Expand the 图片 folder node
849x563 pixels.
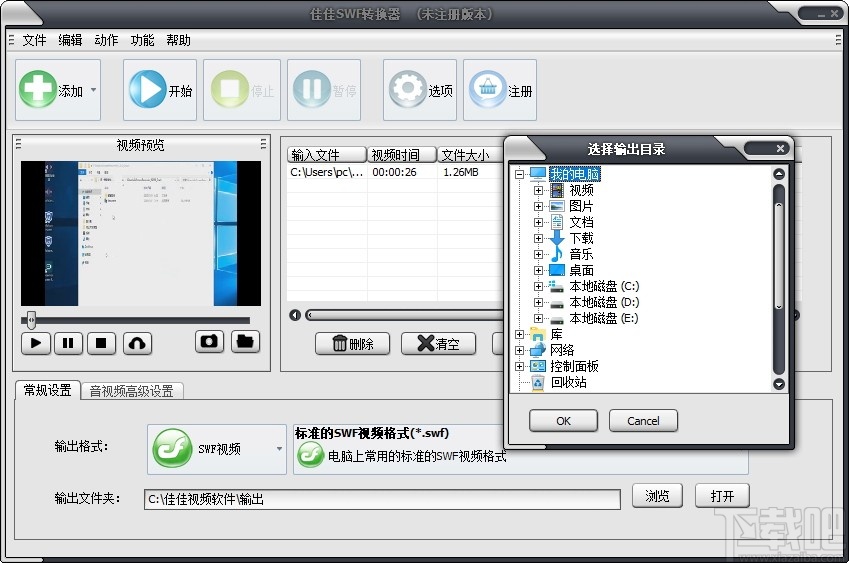pyautogui.click(x=538, y=206)
